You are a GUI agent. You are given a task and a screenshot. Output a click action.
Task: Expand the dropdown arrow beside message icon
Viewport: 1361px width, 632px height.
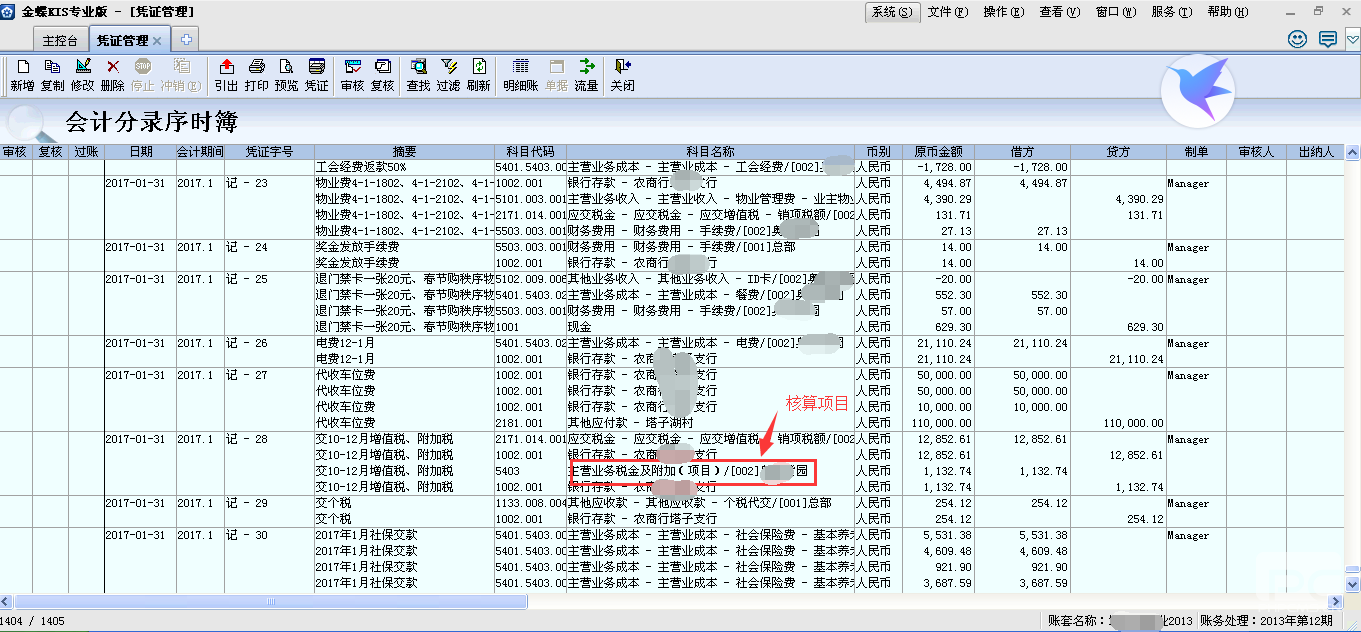(x=1351, y=40)
